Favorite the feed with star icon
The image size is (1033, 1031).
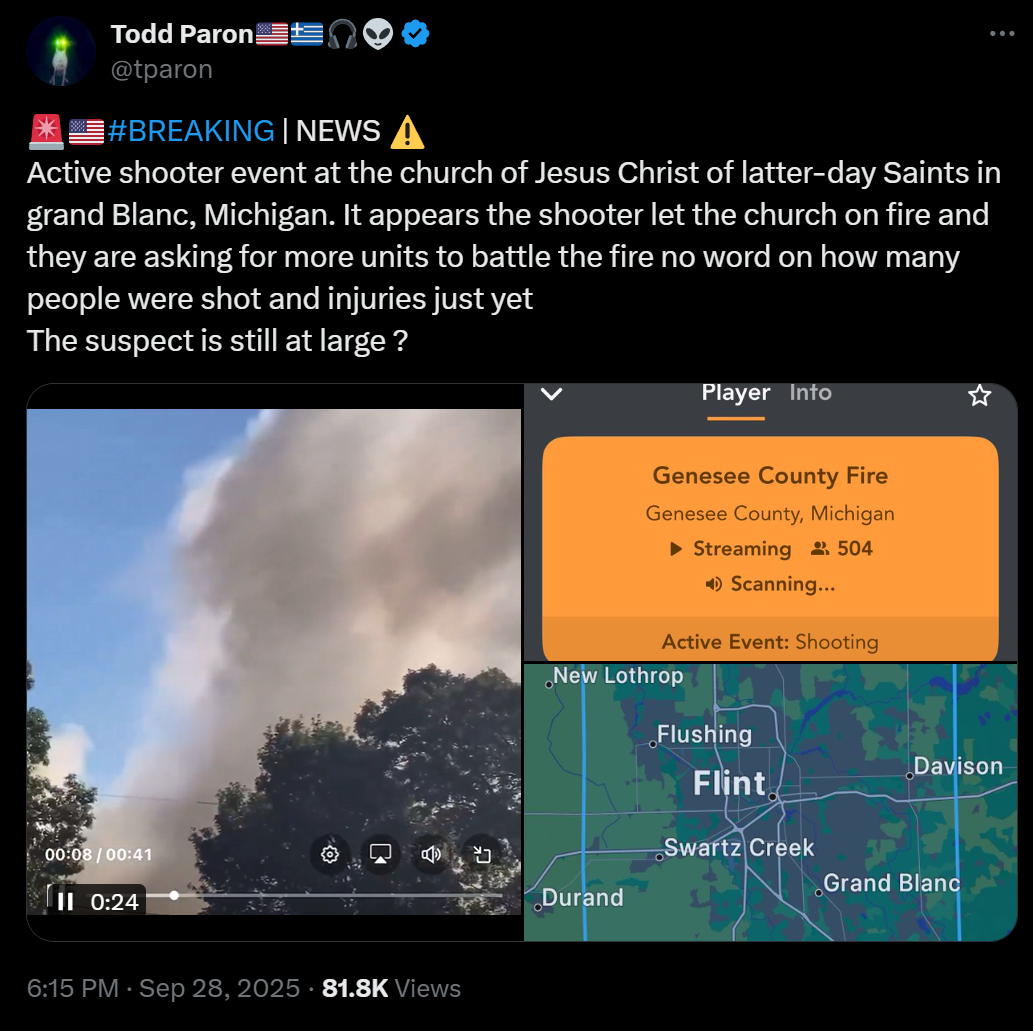(x=979, y=395)
